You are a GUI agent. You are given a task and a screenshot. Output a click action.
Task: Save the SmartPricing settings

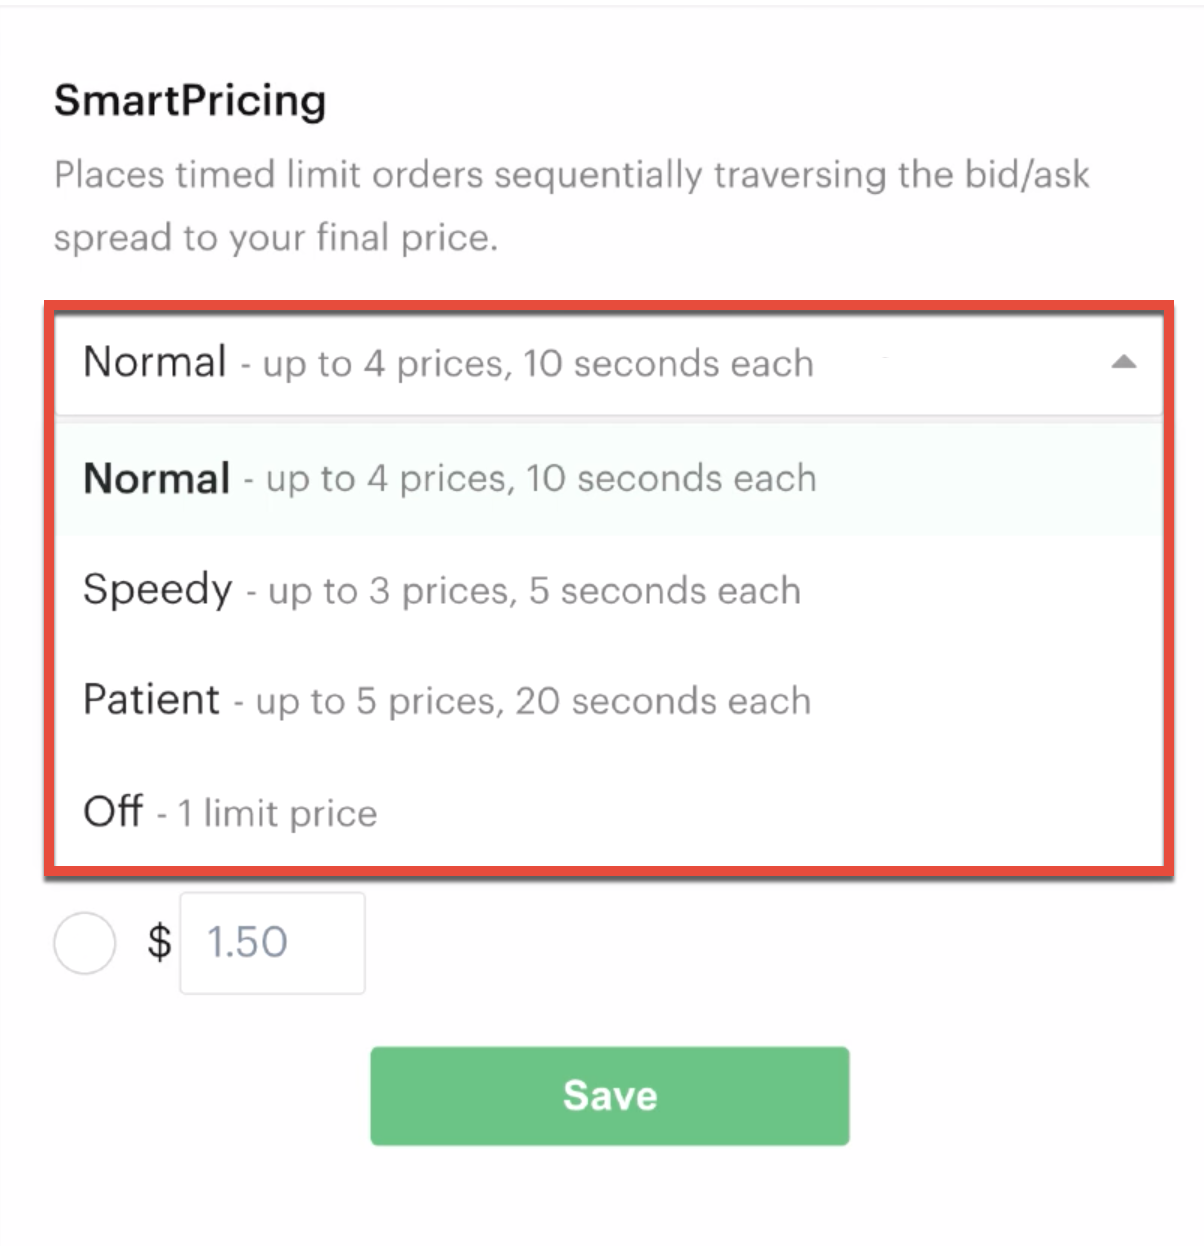[609, 1095]
